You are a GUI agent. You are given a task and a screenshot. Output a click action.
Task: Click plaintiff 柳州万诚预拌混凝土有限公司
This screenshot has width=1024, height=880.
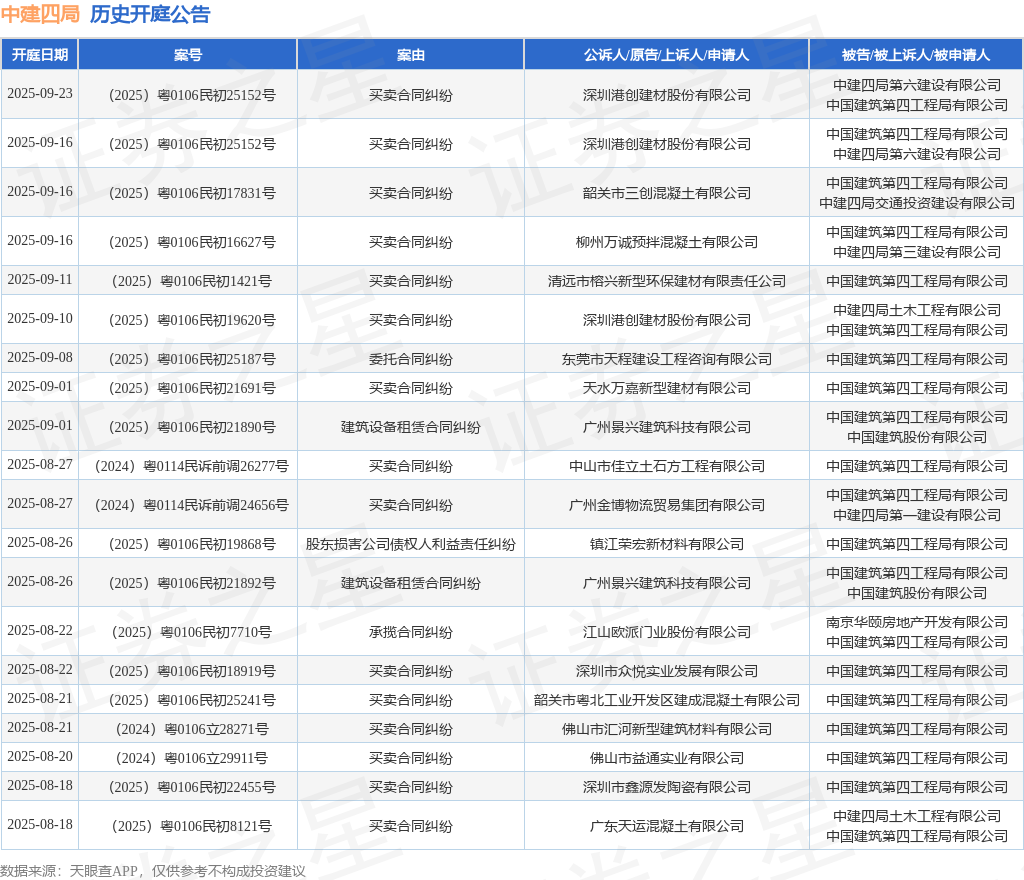(x=667, y=242)
